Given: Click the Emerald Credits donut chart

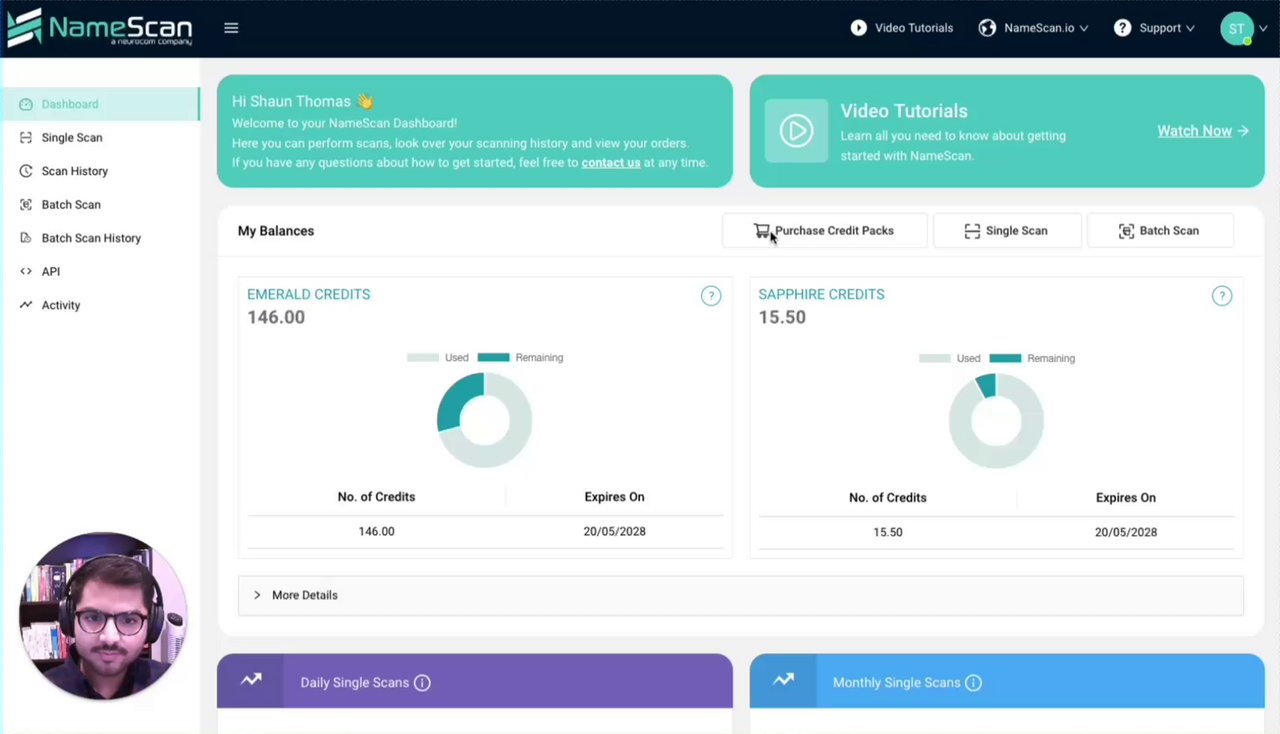Looking at the screenshot, I should tap(484, 420).
